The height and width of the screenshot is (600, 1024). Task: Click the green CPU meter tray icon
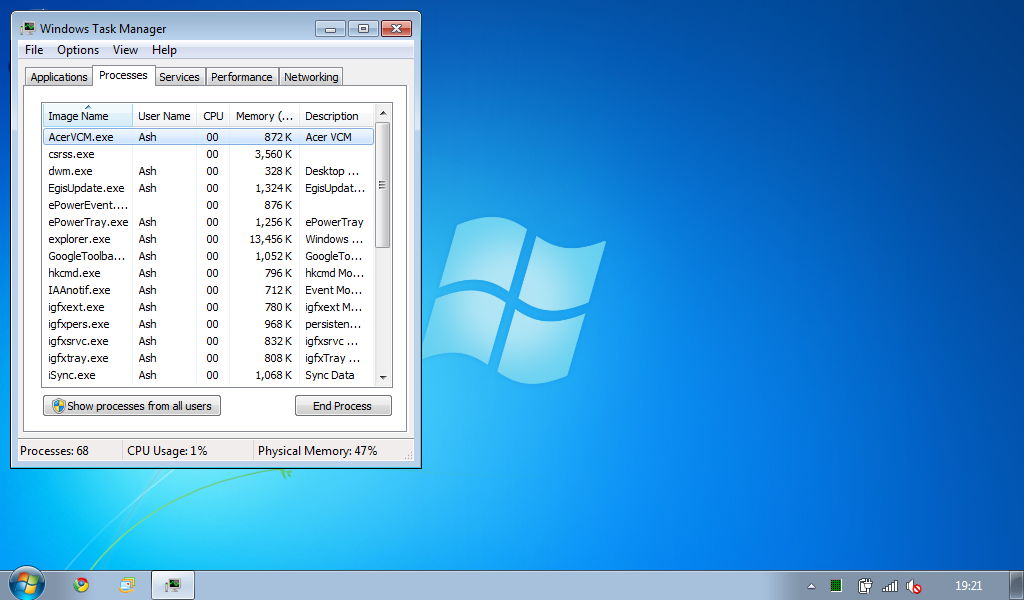[x=836, y=586]
